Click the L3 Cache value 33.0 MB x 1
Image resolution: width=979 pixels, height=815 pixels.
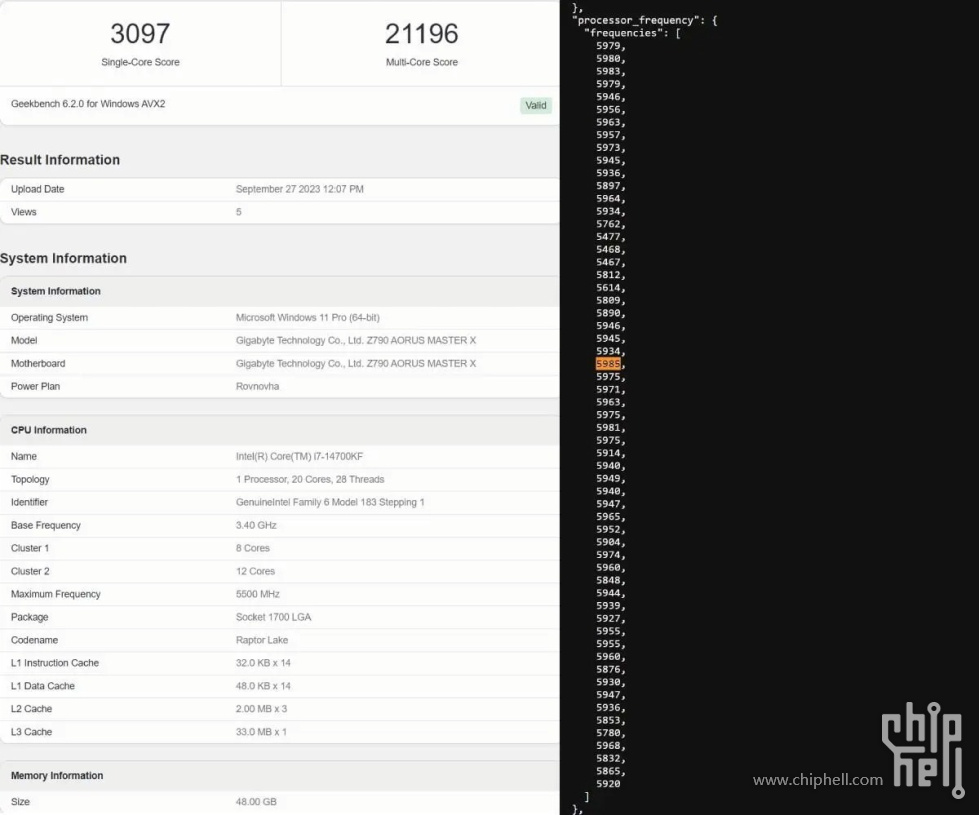(x=261, y=732)
